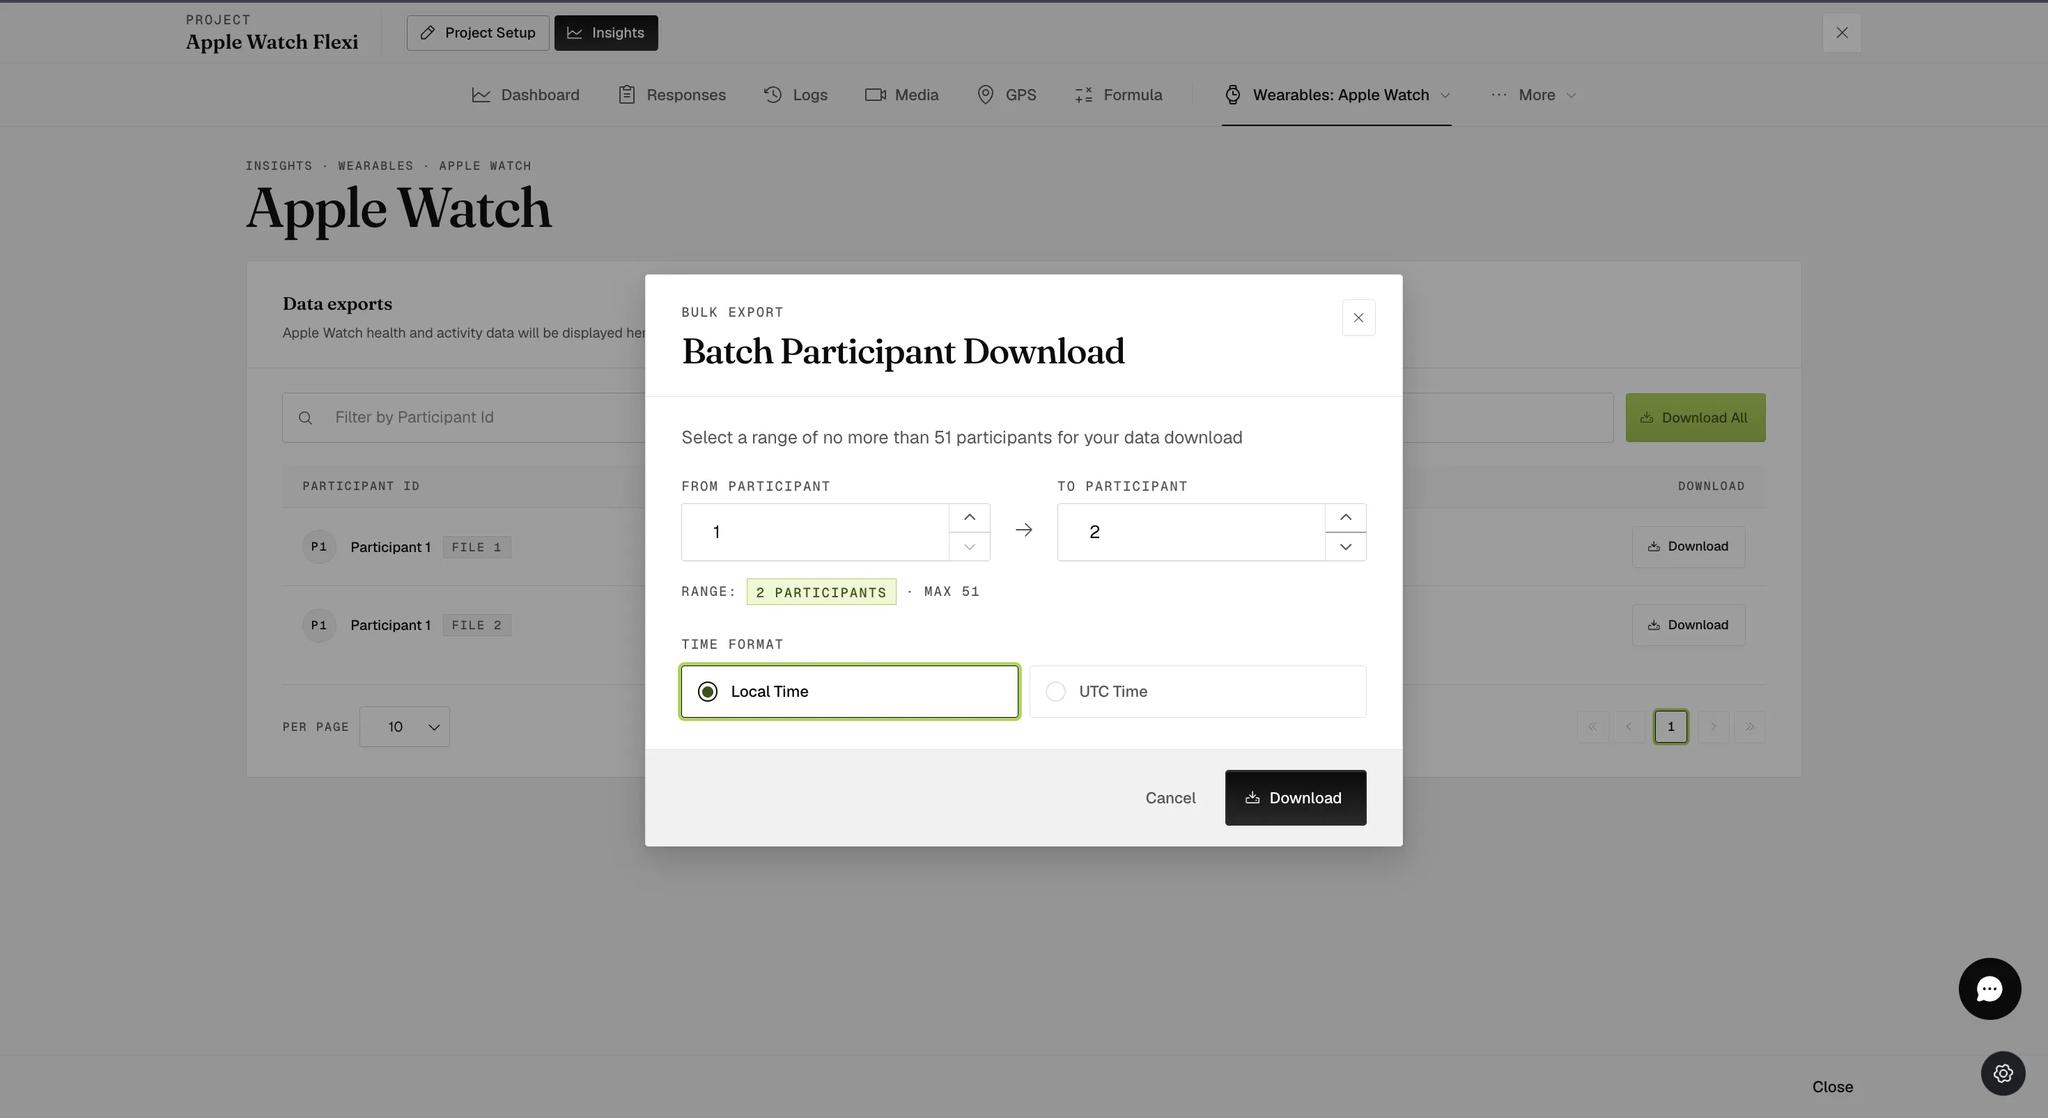Open the Dashboard tab
The height and width of the screenshot is (1118, 2048).
526,95
